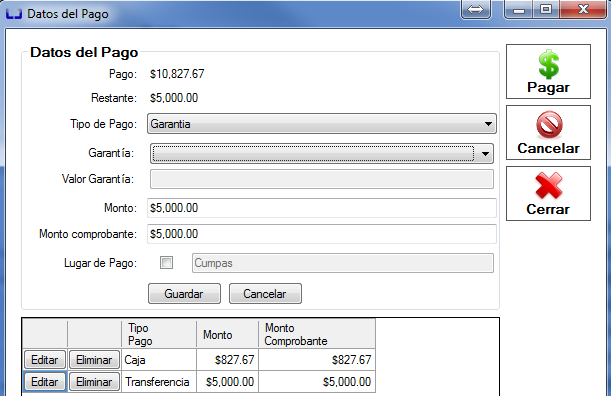Click the Cerrar button with red X

coord(548,193)
